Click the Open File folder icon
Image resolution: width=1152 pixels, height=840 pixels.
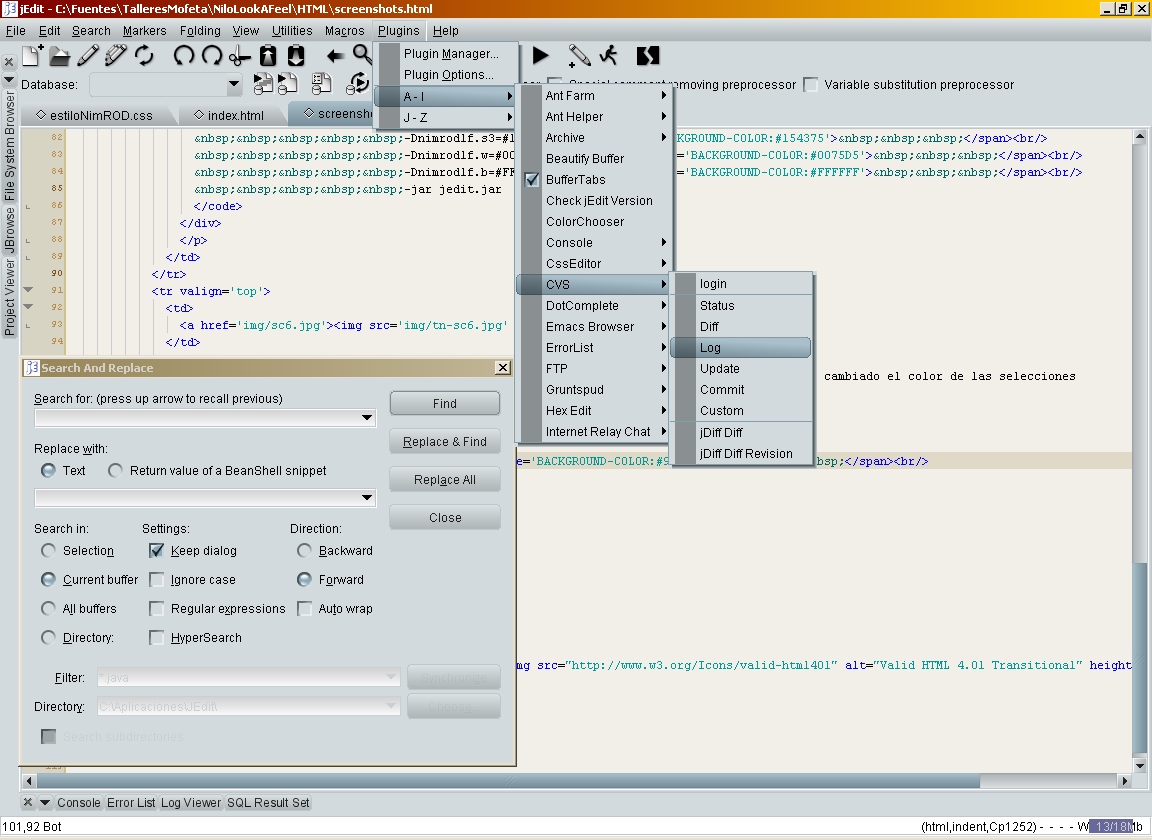pos(60,56)
